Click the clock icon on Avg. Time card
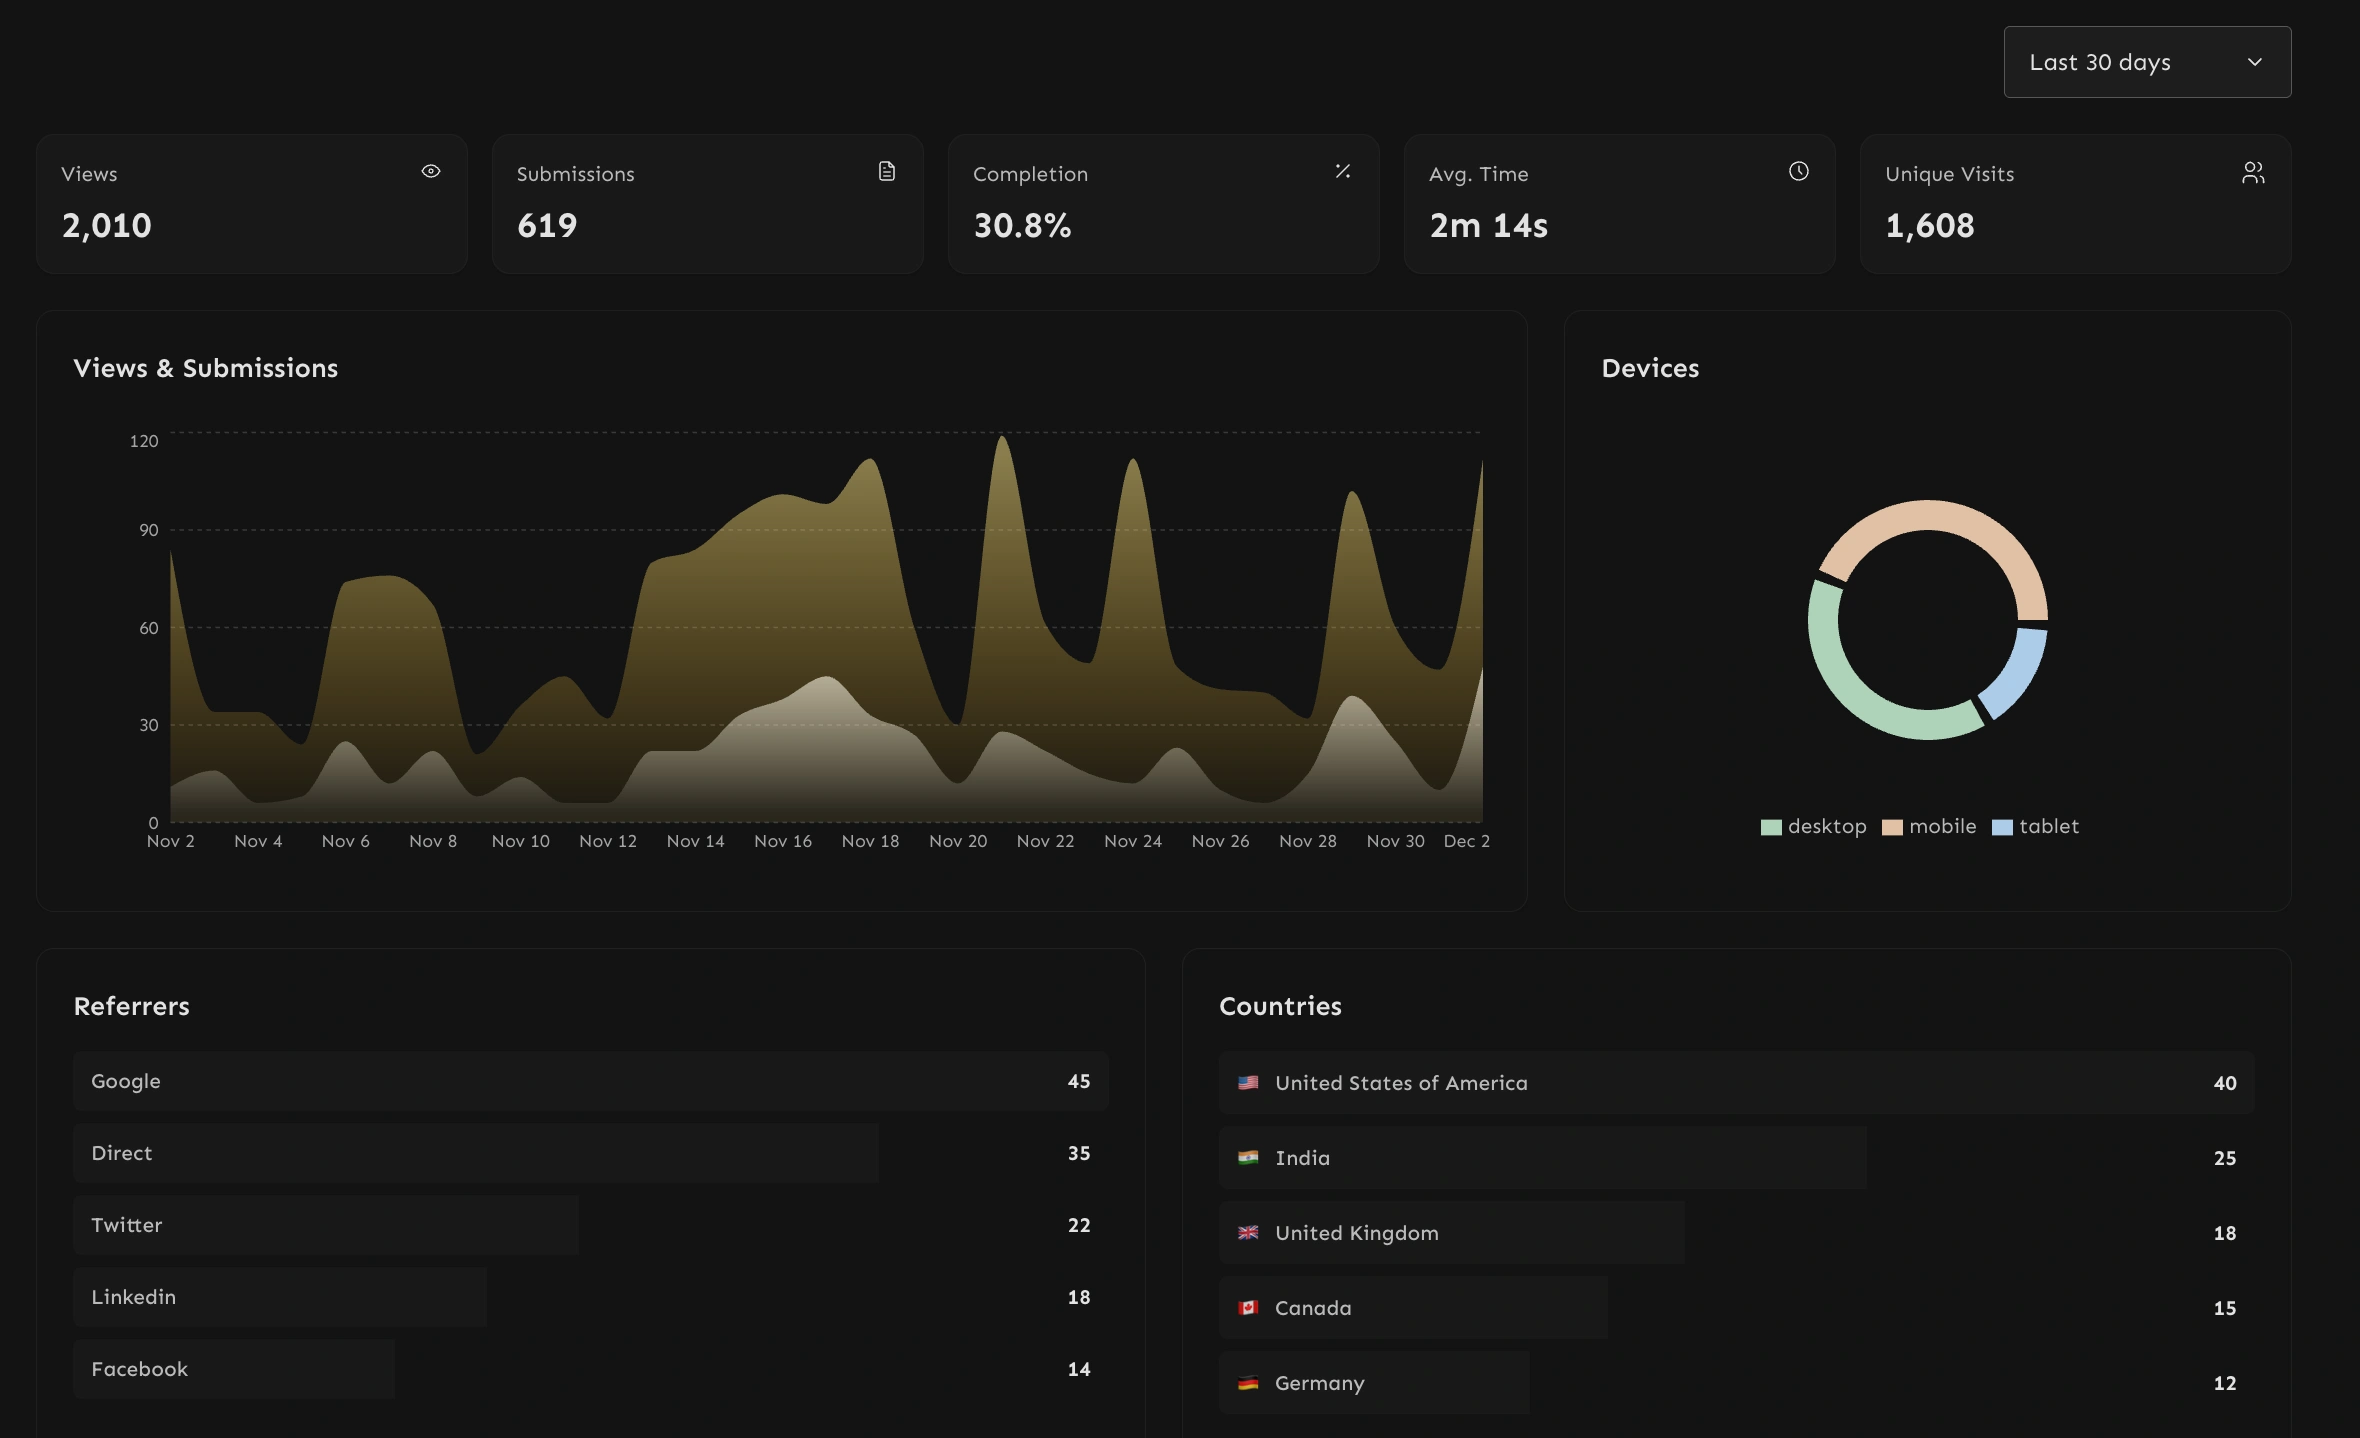The width and height of the screenshot is (2360, 1438). coord(1799,171)
